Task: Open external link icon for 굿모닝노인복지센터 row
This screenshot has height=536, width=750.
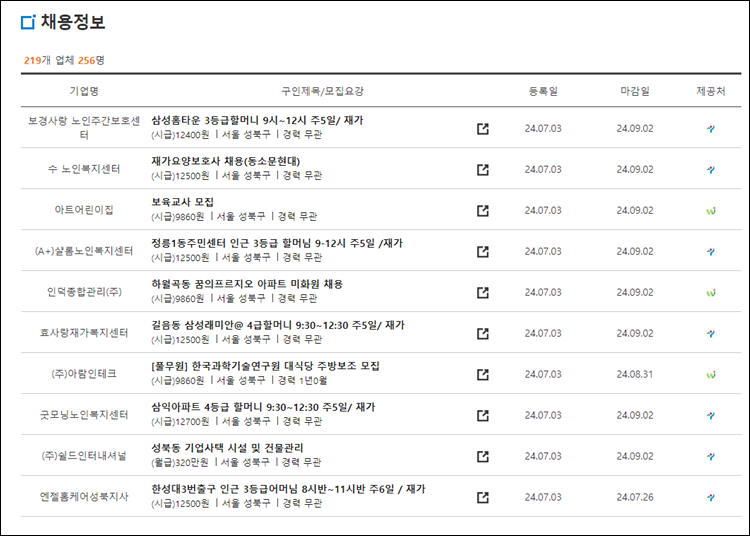Action: (483, 416)
